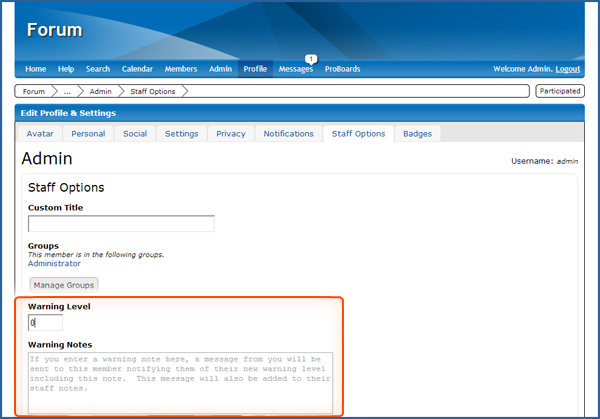Switch to the Social tab
Screen dimensions: 600x419
coord(135,134)
